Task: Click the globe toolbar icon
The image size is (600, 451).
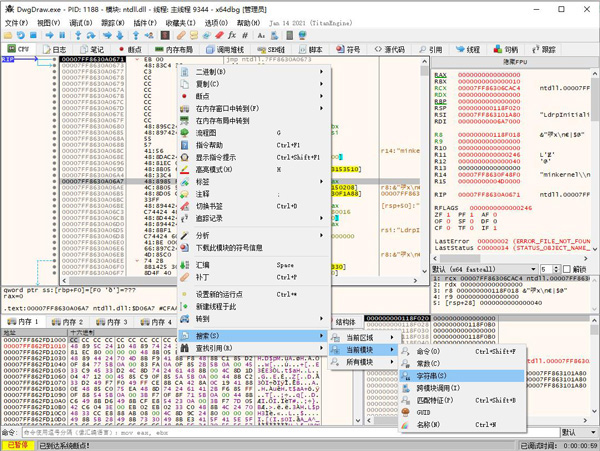Action: (302, 36)
